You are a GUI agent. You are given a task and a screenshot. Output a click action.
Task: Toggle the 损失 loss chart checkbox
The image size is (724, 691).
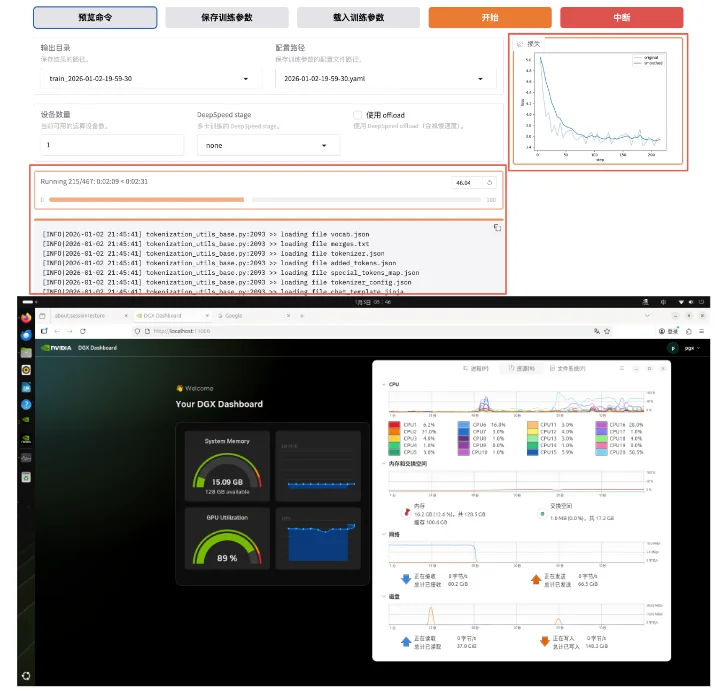[519, 44]
